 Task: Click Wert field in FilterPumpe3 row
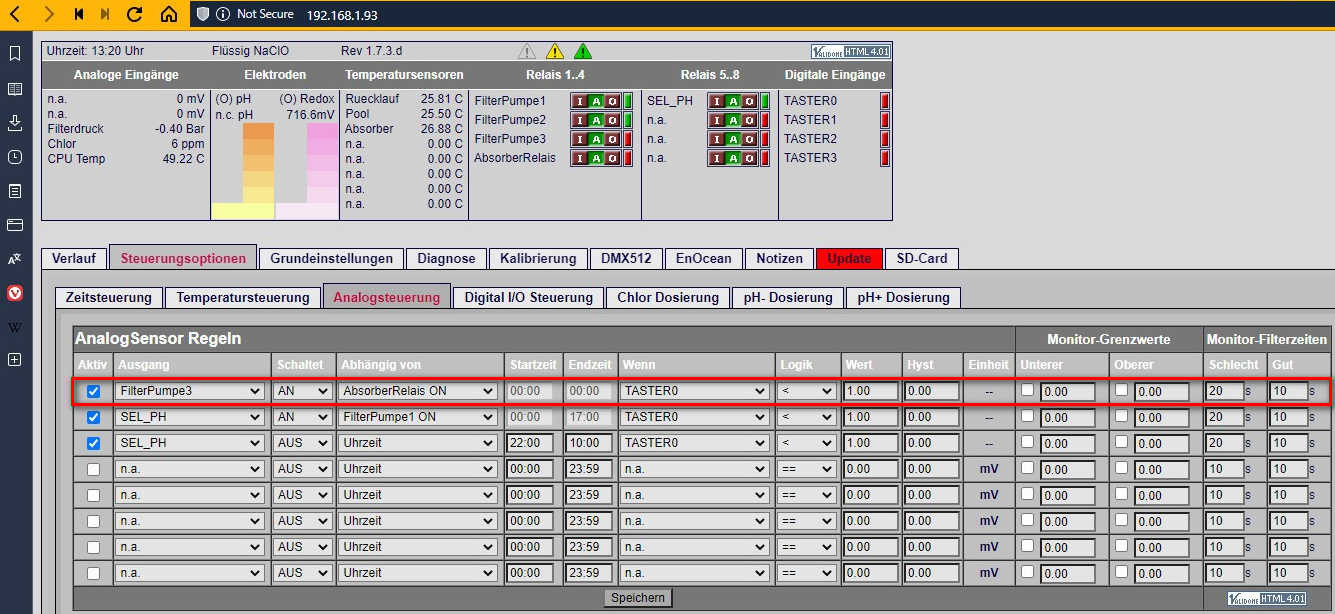click(x=870, y=391)
